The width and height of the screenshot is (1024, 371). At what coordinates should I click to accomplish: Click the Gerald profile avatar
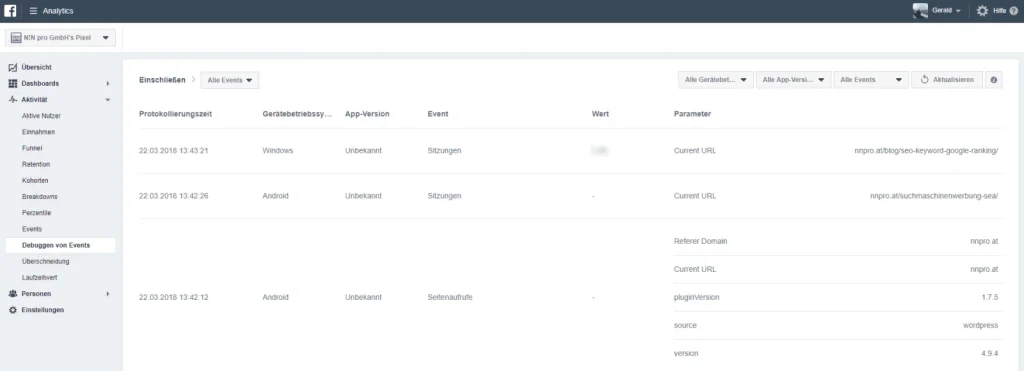point(920,11)
